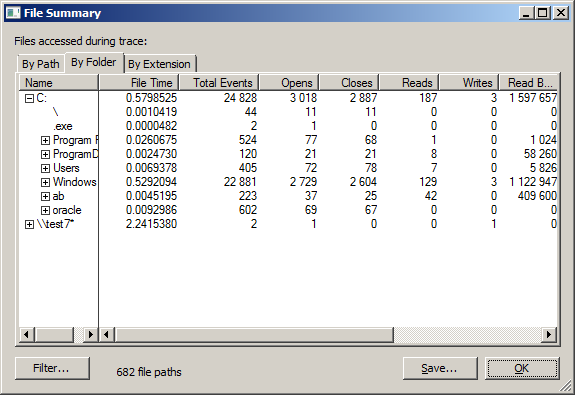Click the left arrow of Name pane scrollbar
575x395 pixels.
(x=26, y=334)
